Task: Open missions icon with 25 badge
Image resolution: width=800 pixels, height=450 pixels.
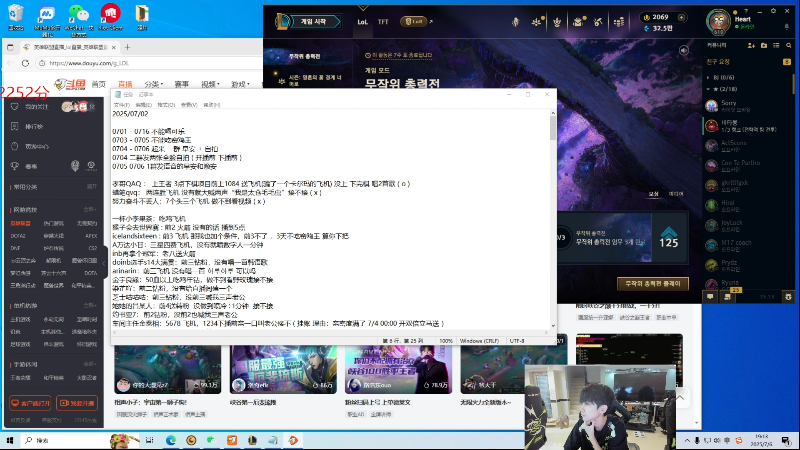Action: click(728, 296)
